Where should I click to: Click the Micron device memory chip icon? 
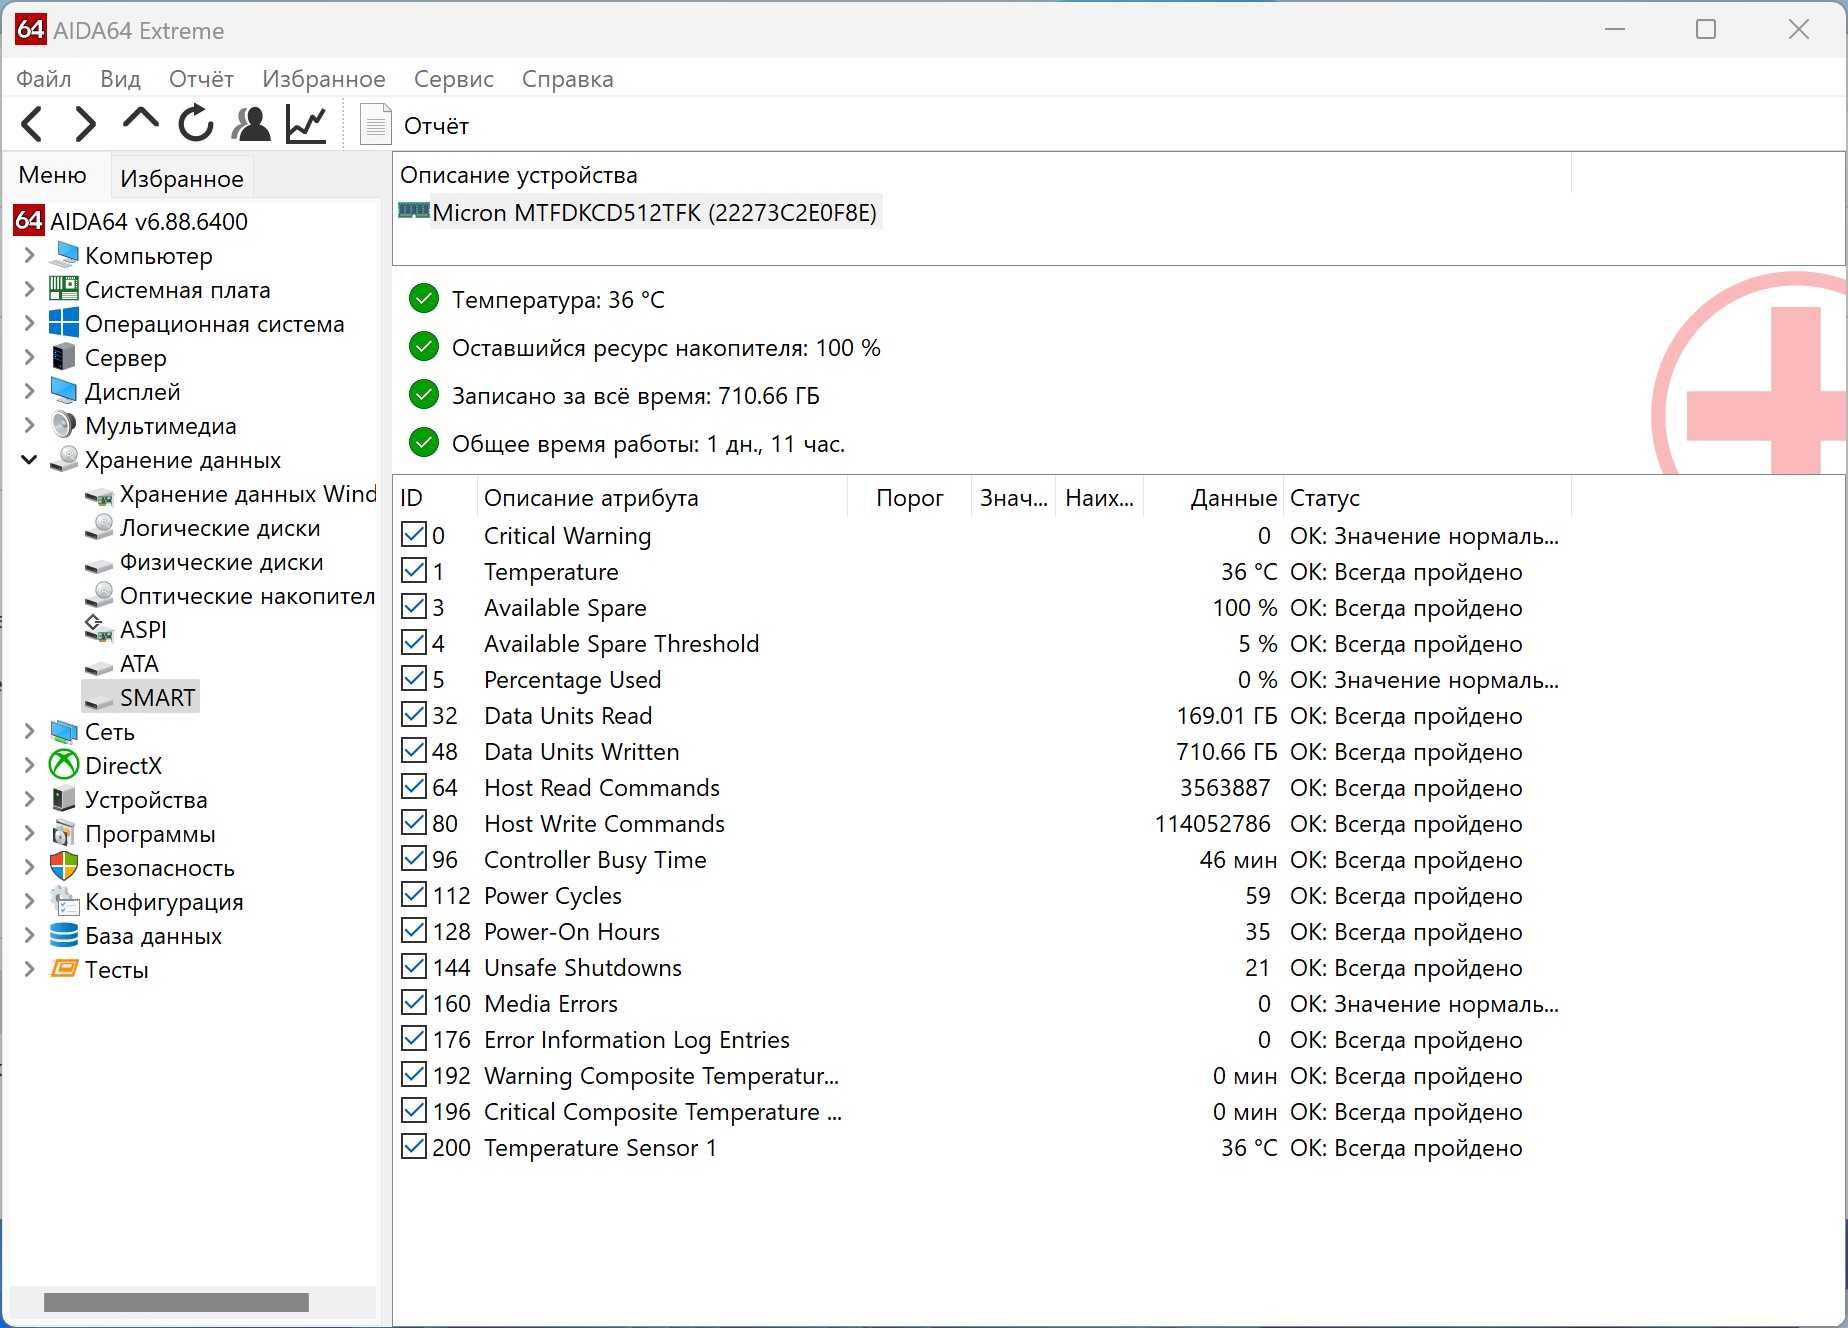click(414, 211)
